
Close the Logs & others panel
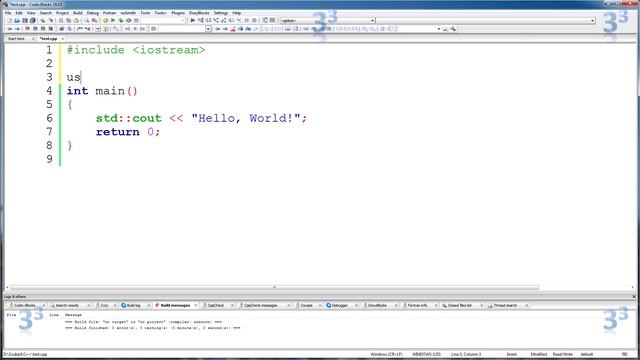(634, 297)
